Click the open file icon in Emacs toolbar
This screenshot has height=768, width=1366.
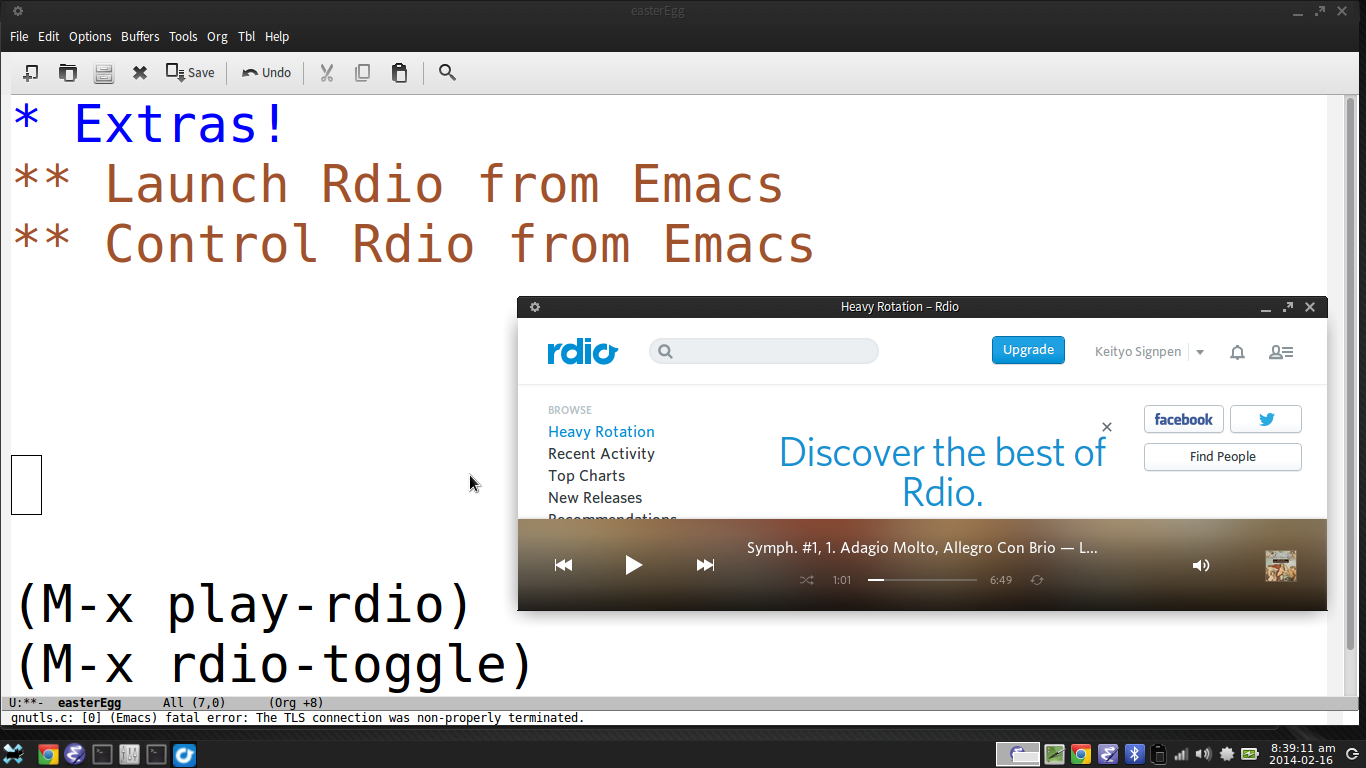pos(67,73)
